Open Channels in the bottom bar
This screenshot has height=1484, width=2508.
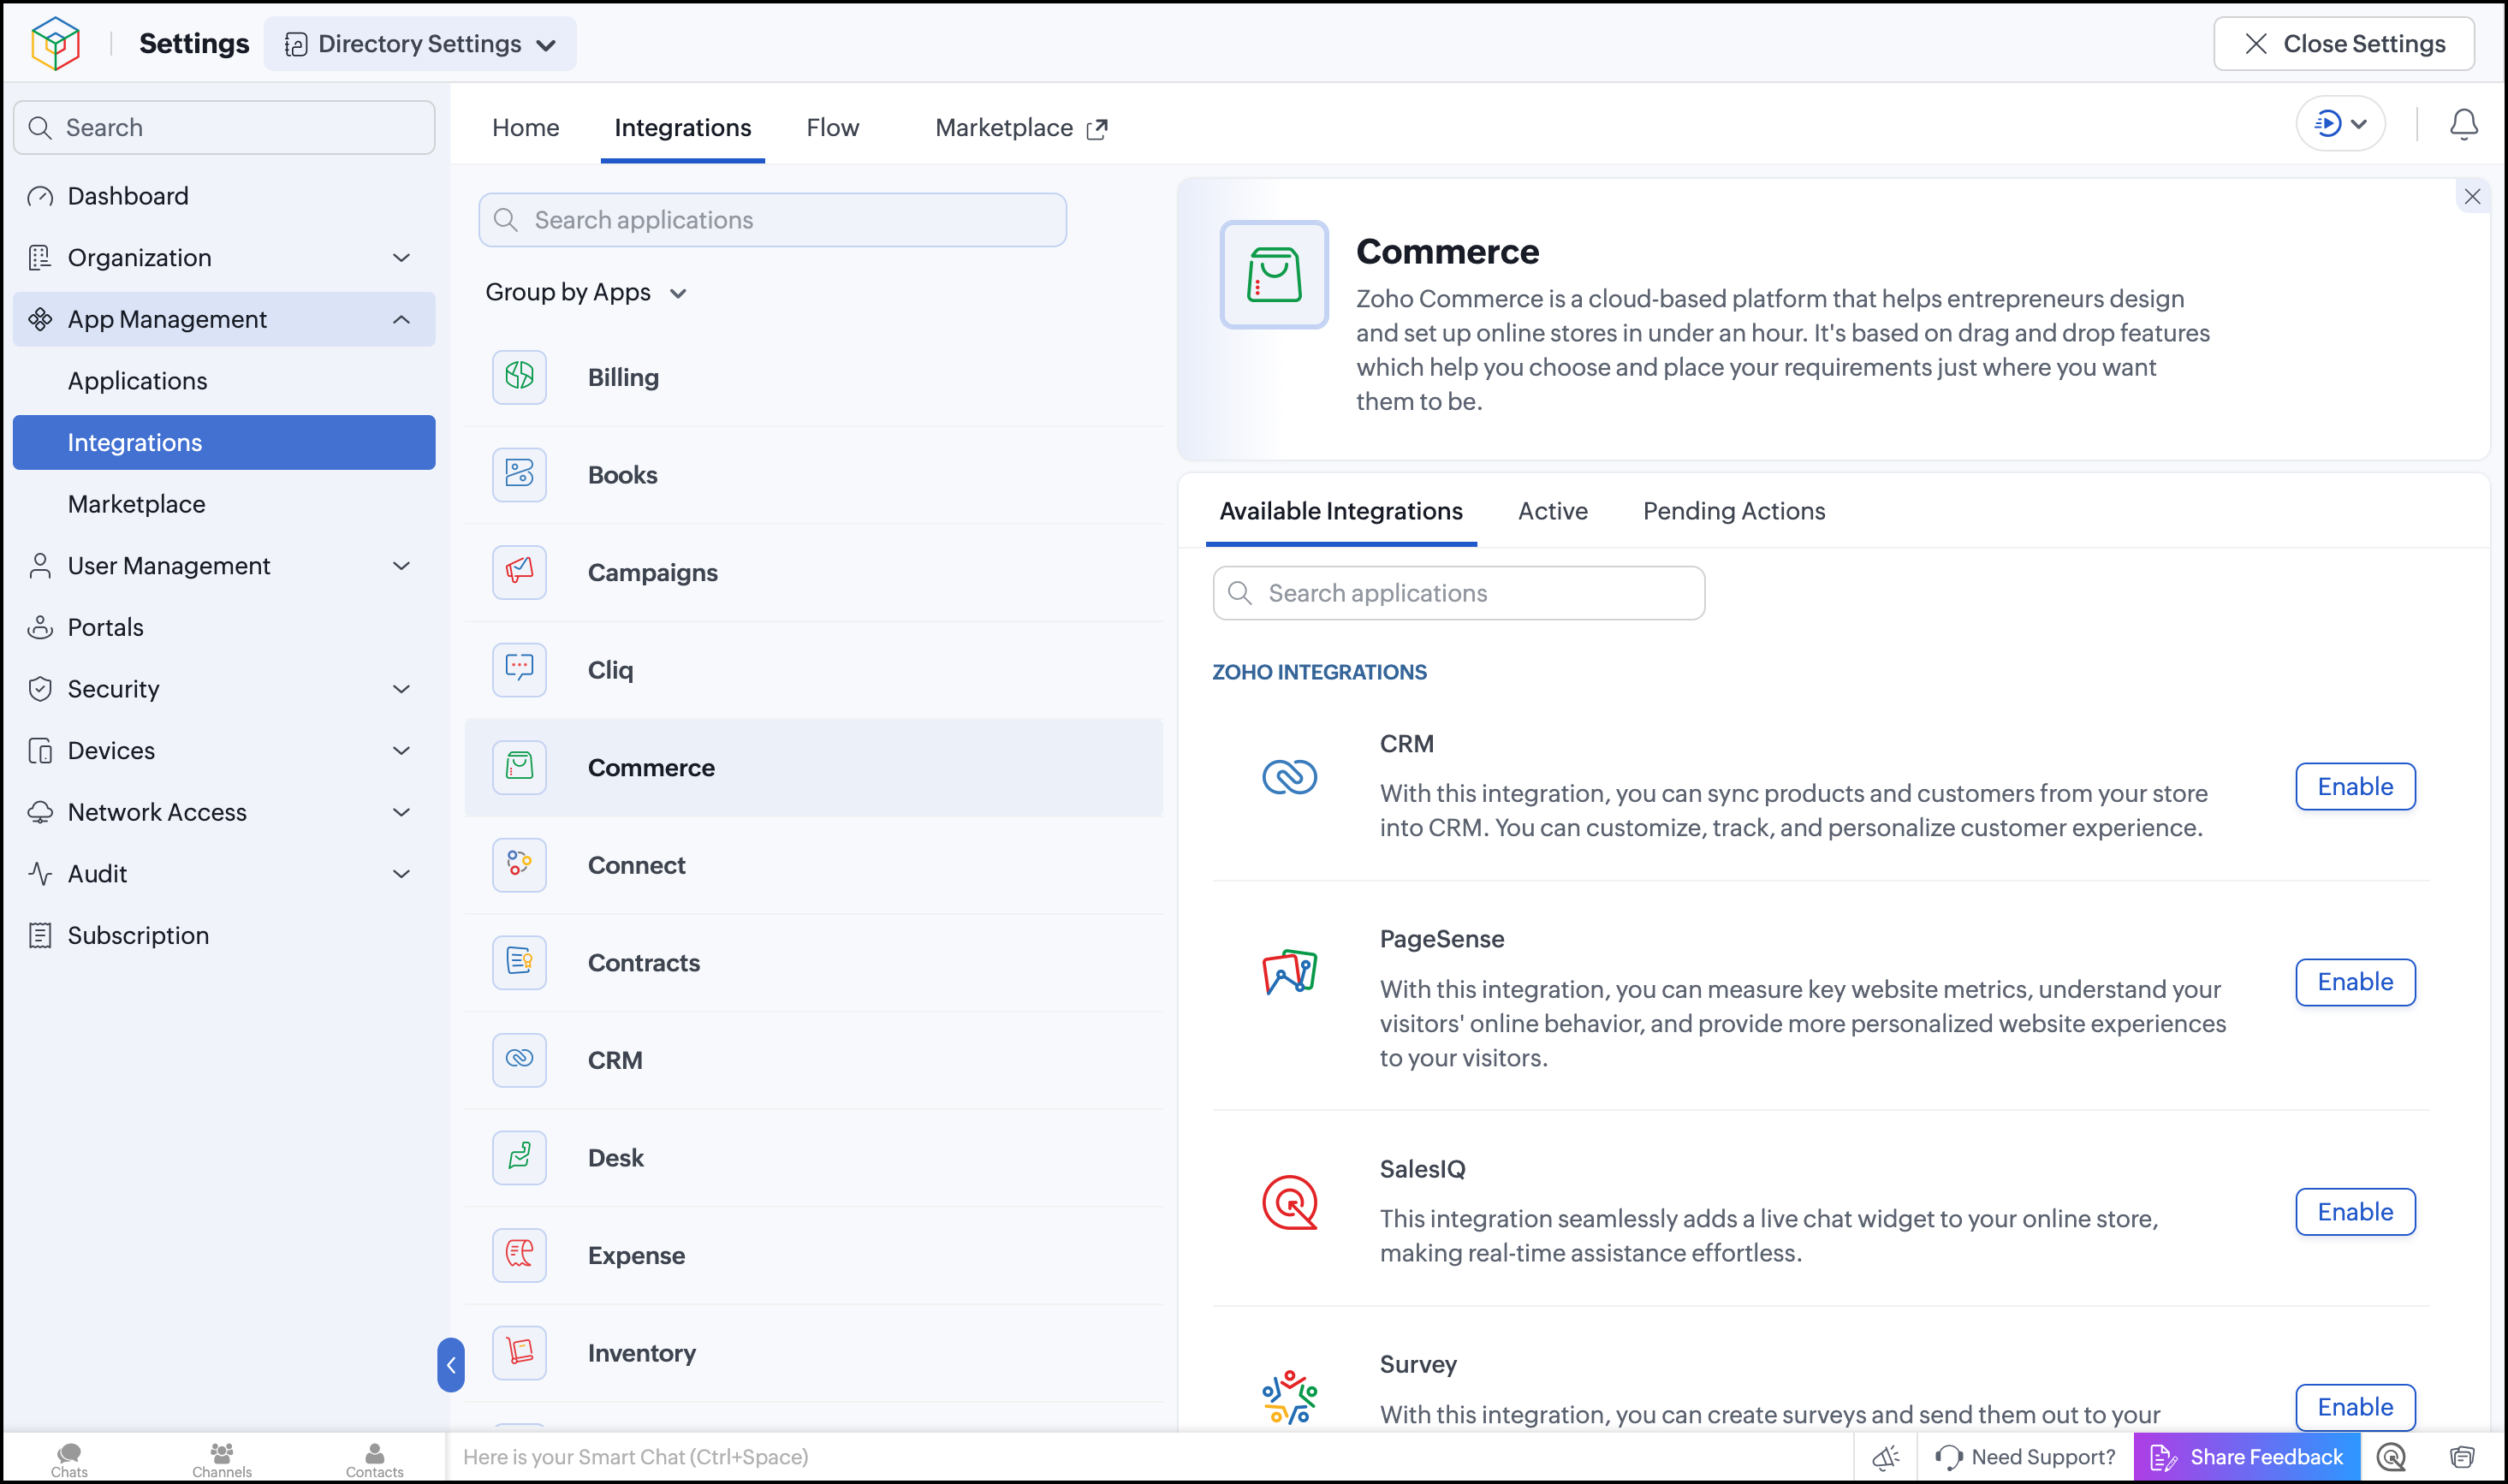(222, 1459)
